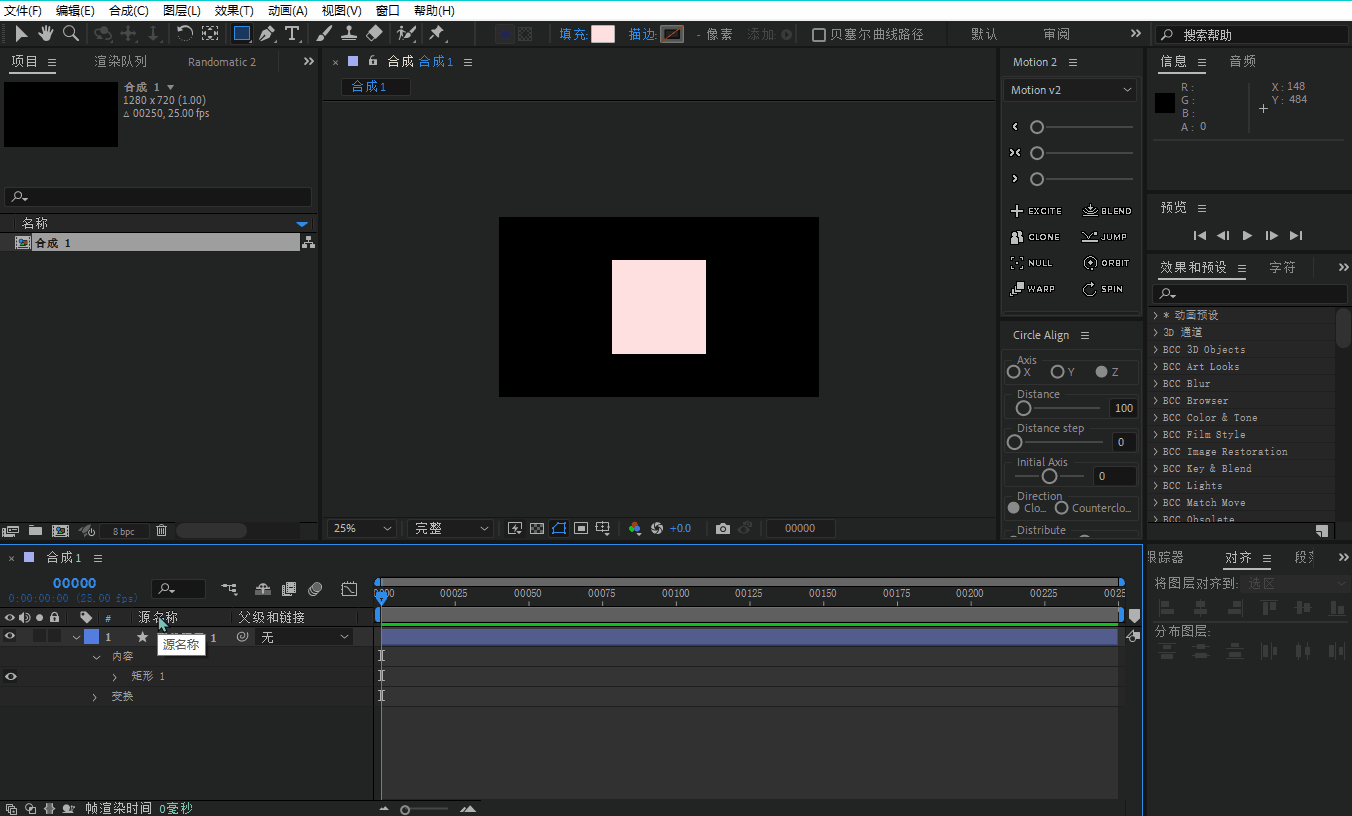Viewport: 1352px width, 816px height.
Task: Hide layer 1 with its eye toggle
Action: point(10,636)
